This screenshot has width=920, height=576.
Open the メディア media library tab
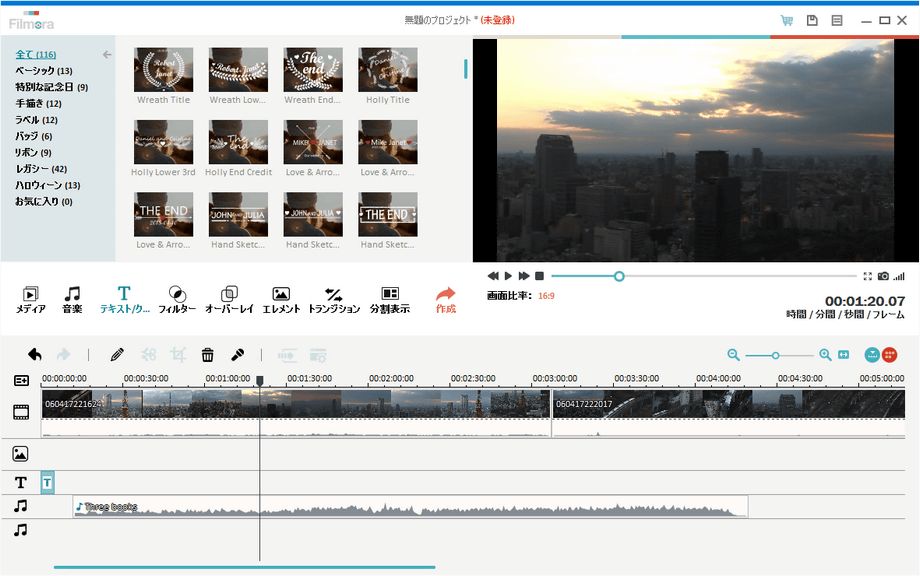click(31, 299)
